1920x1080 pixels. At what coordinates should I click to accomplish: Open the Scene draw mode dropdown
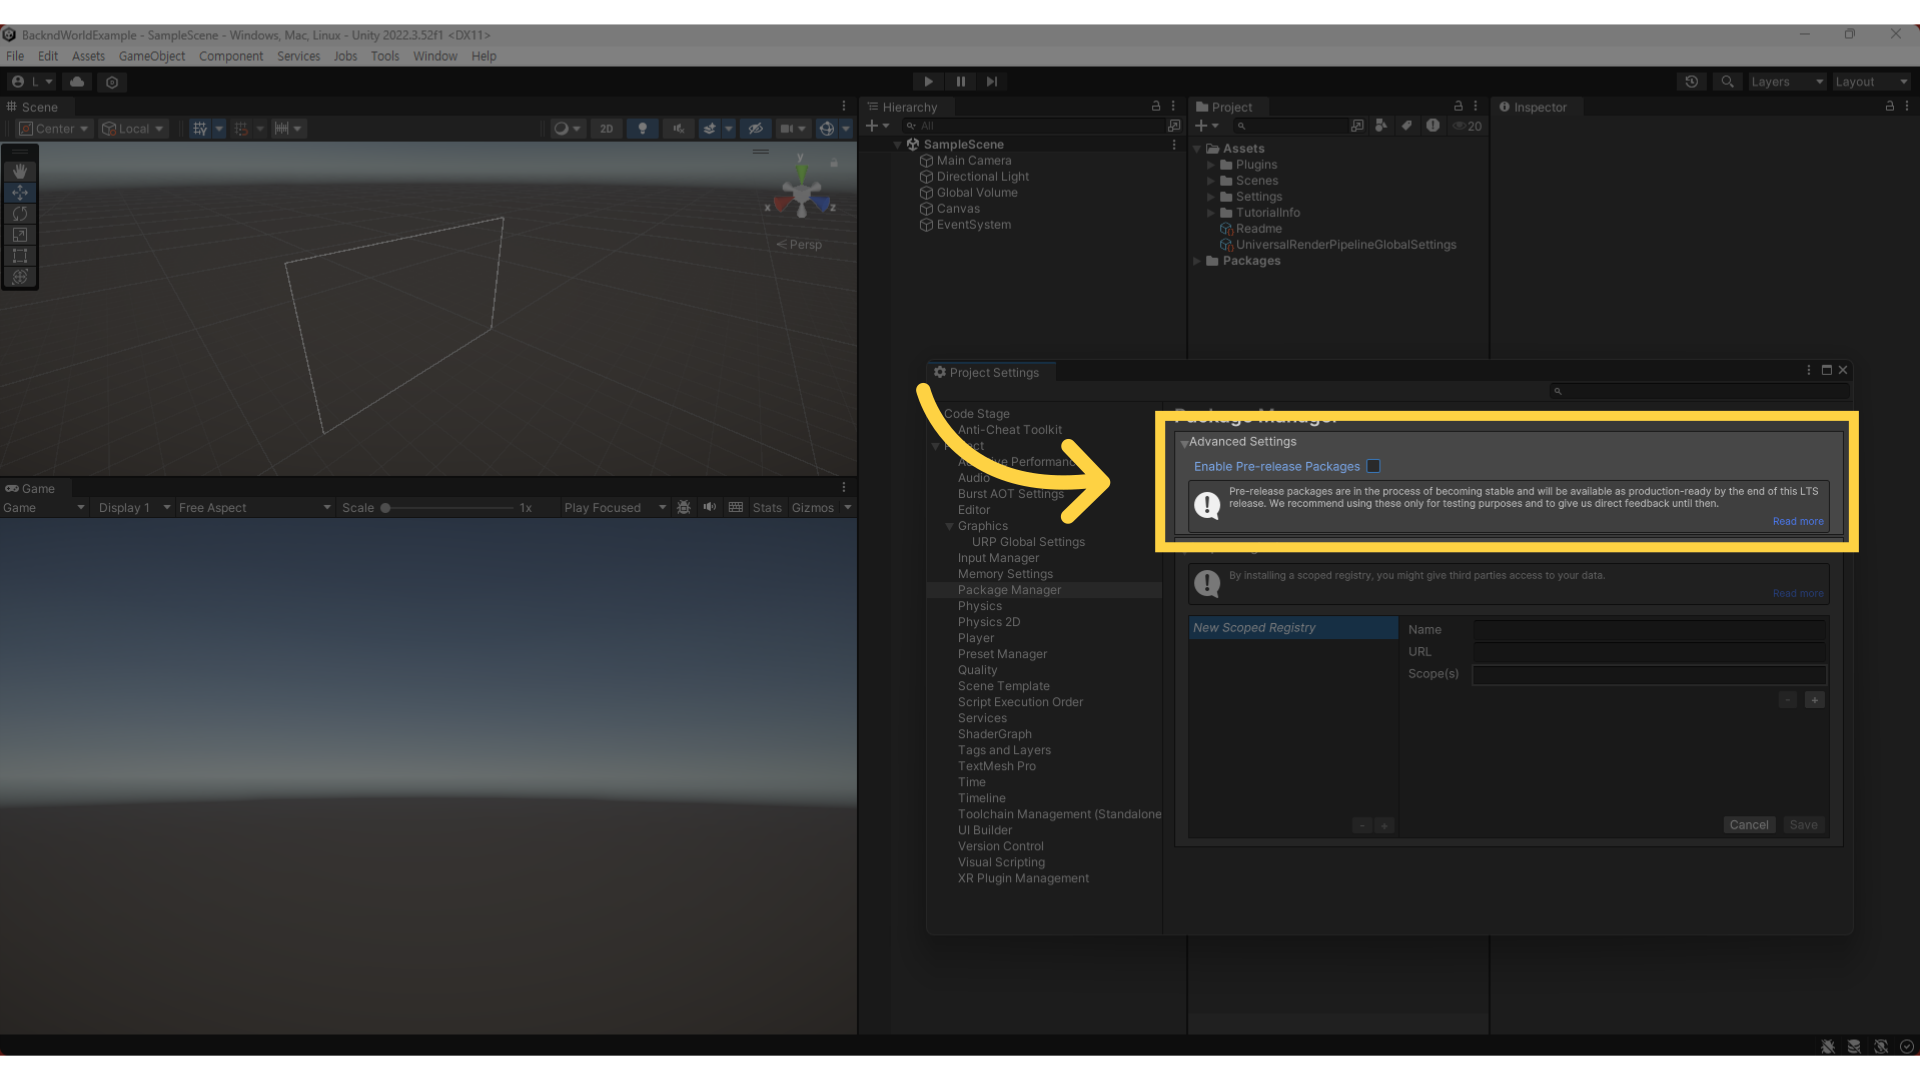coord(567,128)
